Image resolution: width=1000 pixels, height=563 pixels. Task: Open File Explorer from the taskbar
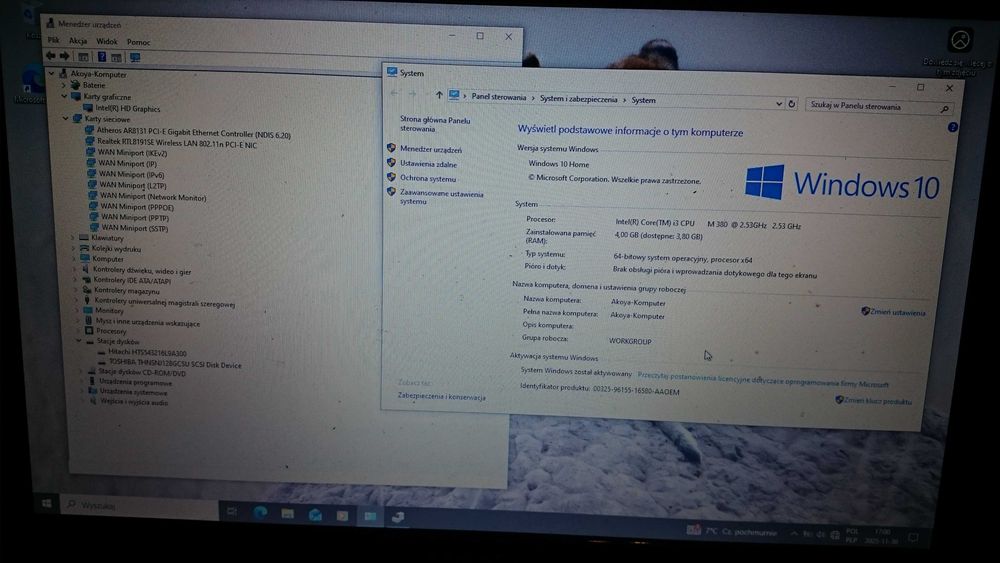(x=288, y=513)
